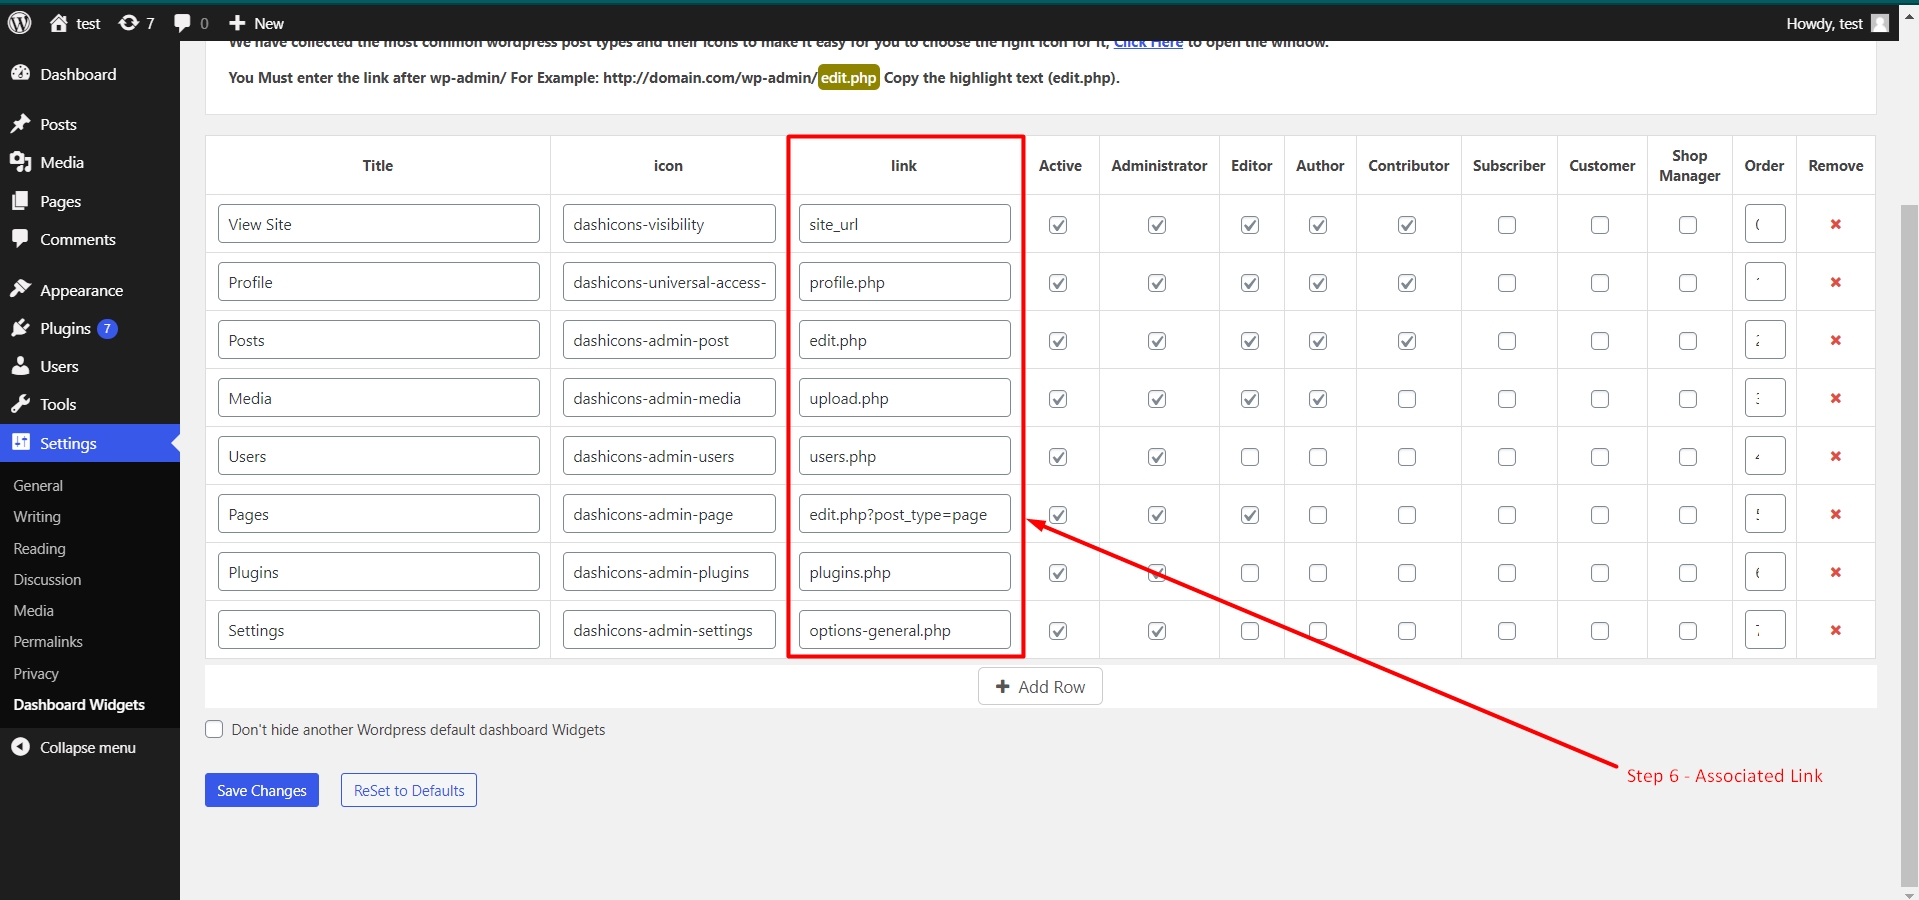Image resolution: width=1919 pixels, height=900 pixels.
Task: Open the updates icon showing 7
Action: 128,23
